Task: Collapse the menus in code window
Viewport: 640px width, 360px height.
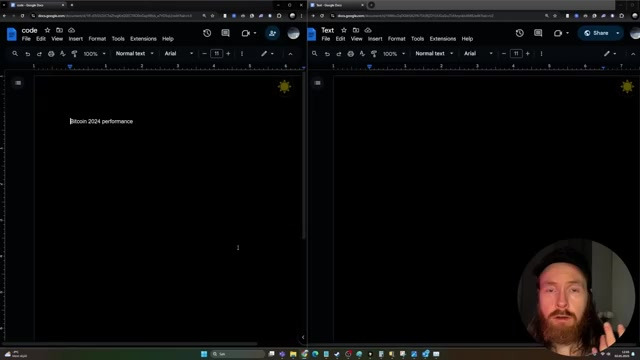Action: point(290,53)
